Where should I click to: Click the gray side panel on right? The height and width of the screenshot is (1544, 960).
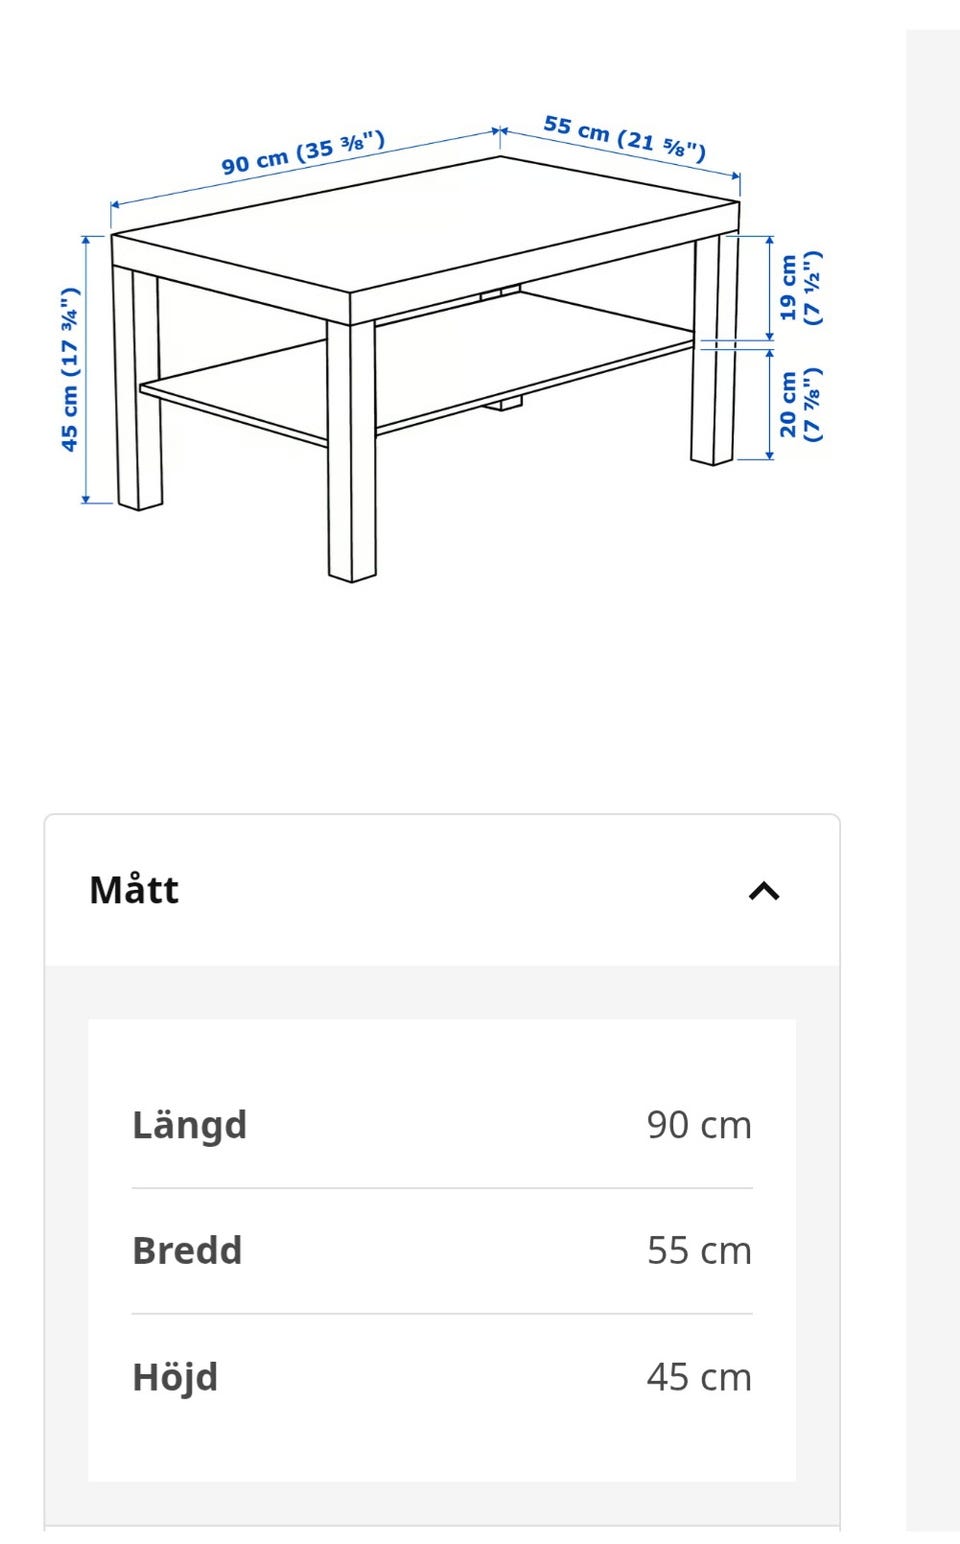pos(932,780)
